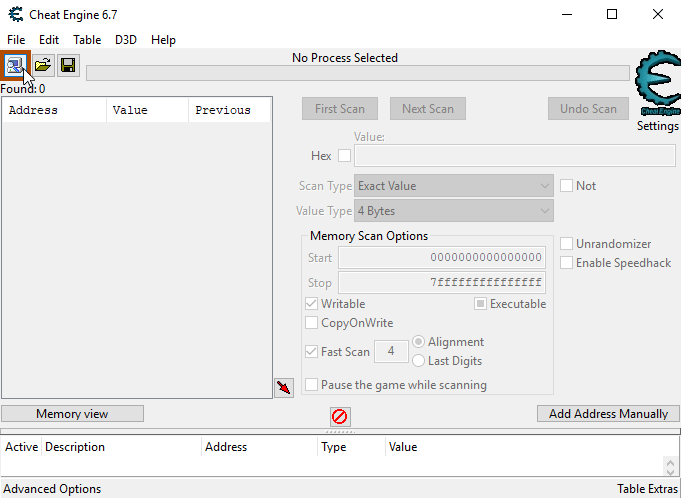Viewport: 681px width, 498px height.
Task: Open the D3D menu
Action: [126, 40]
